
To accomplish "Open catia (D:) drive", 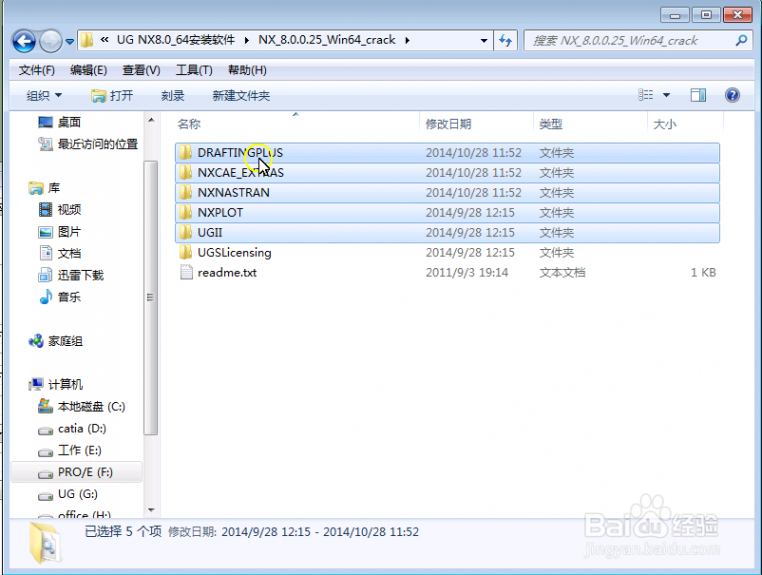I will click(82, 428).
